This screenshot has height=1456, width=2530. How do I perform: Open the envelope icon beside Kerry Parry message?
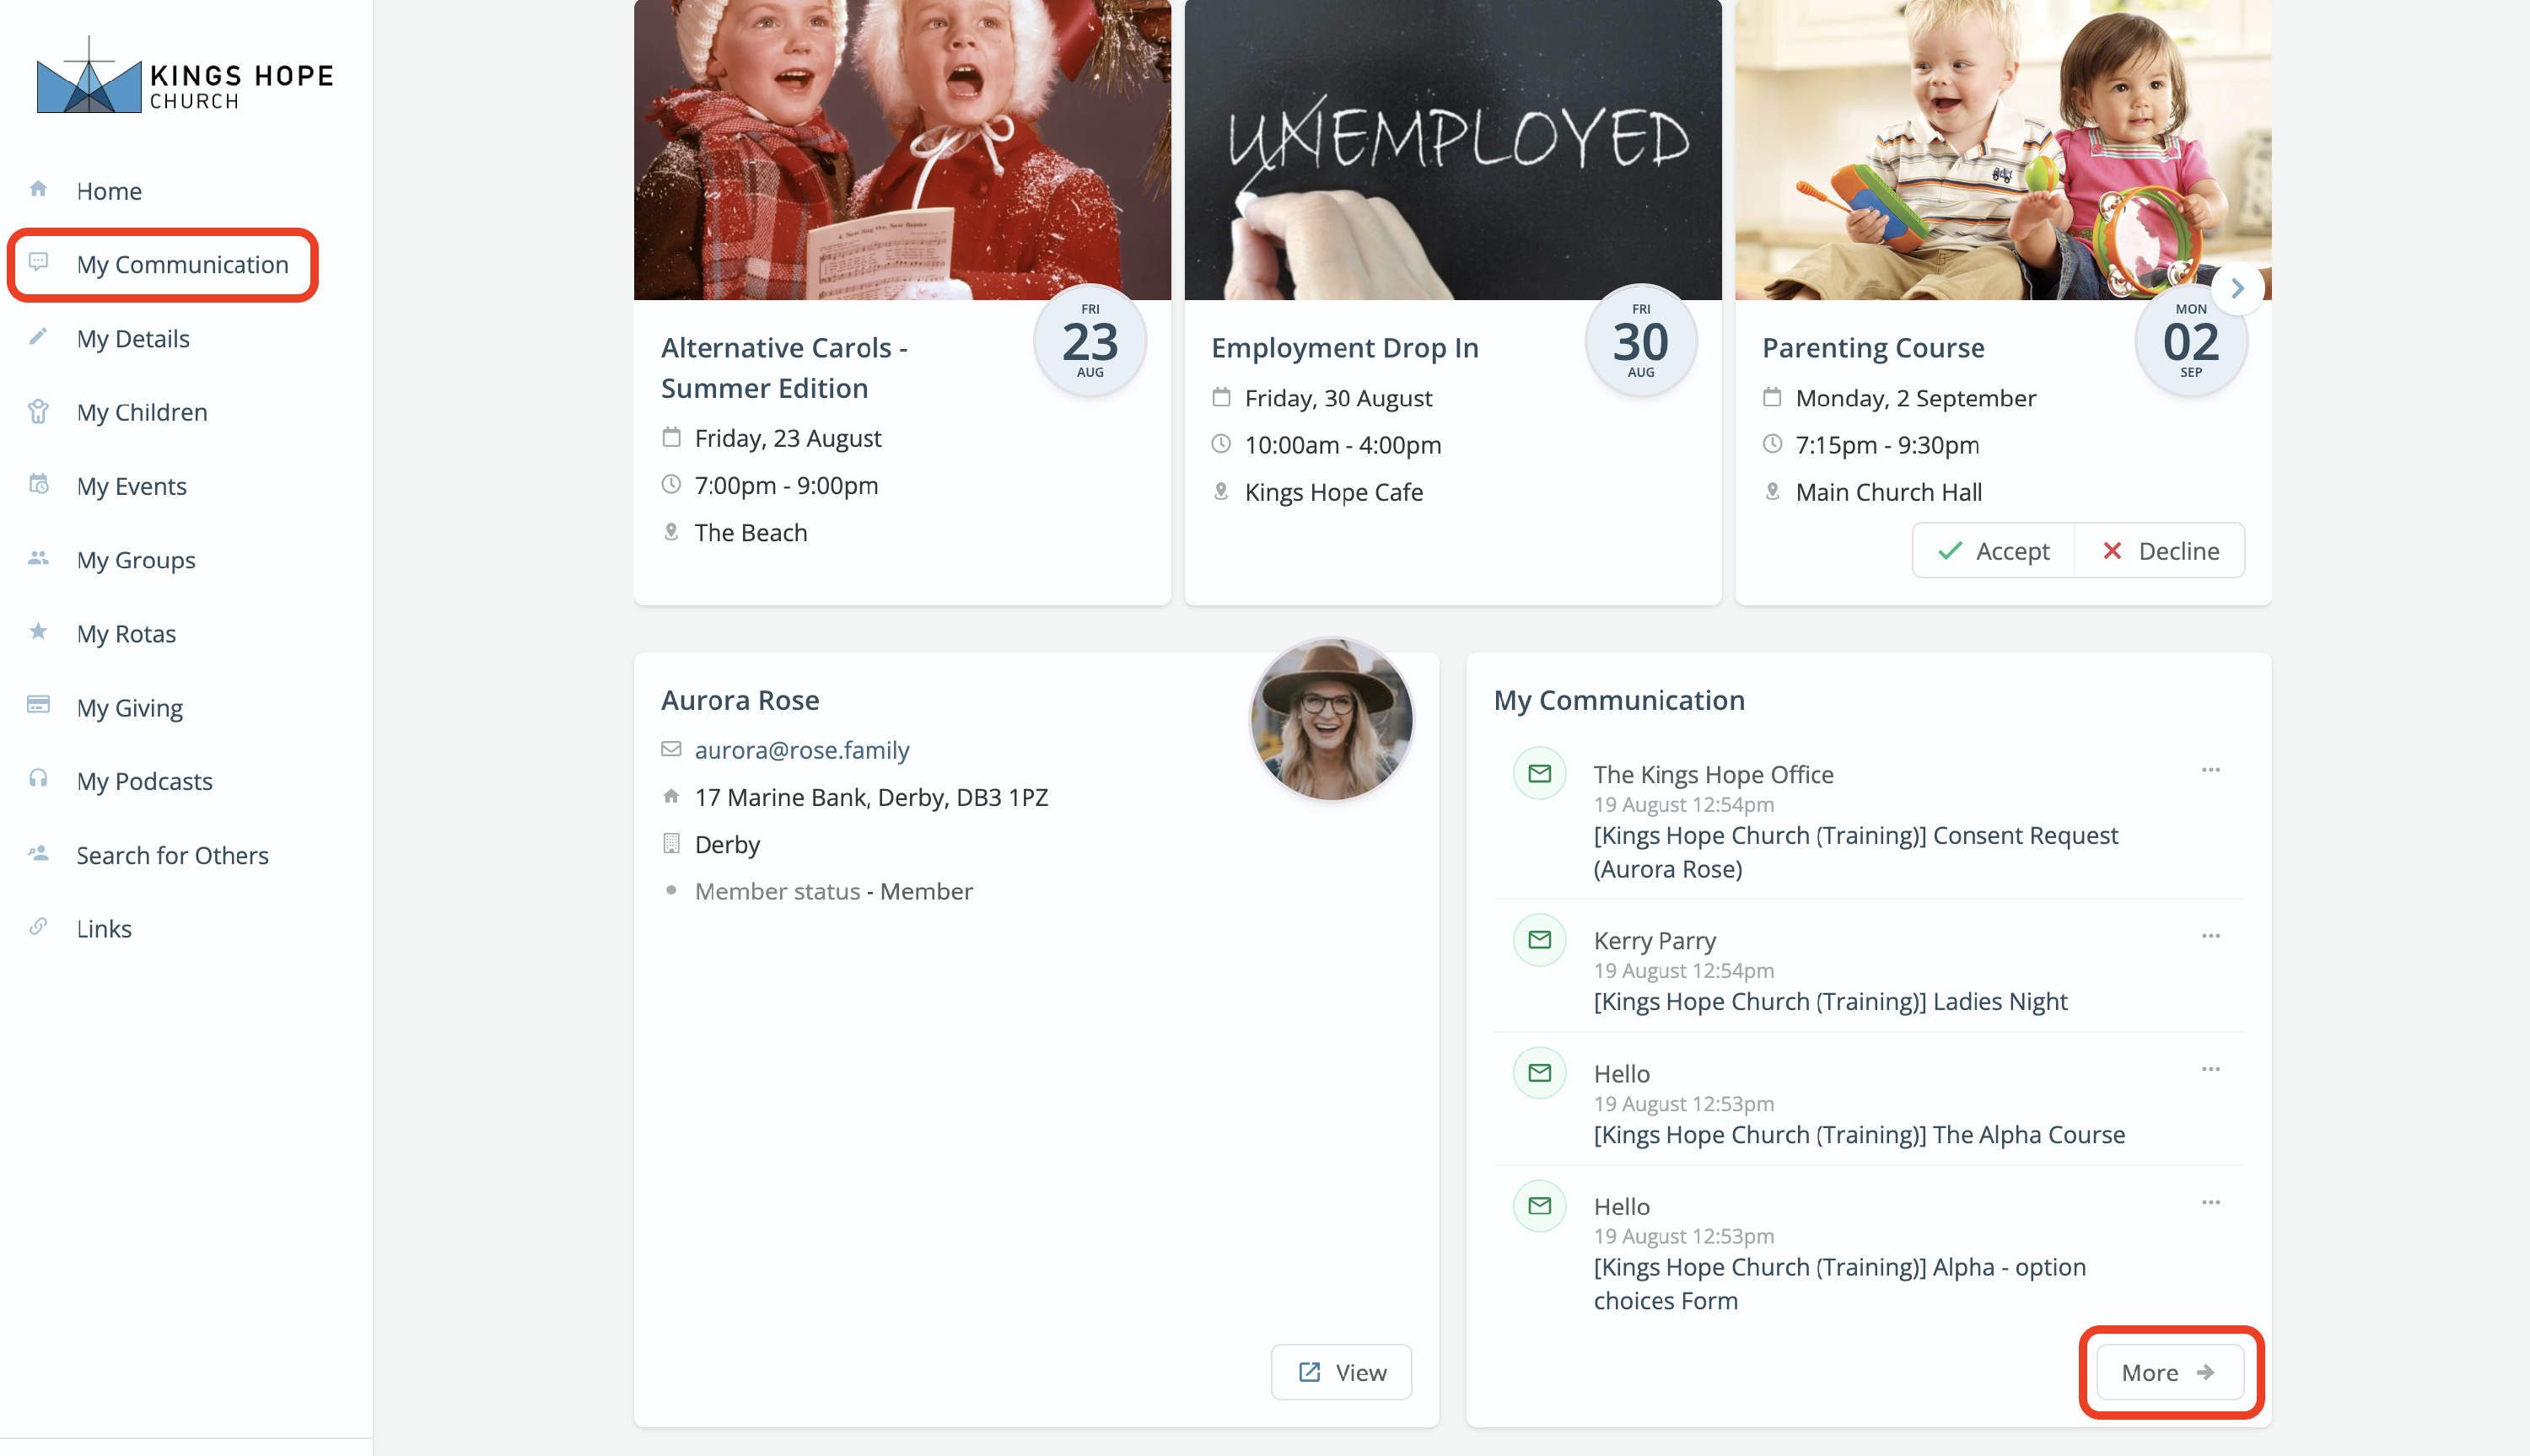pyautogui.click(x=1539, y=939)
